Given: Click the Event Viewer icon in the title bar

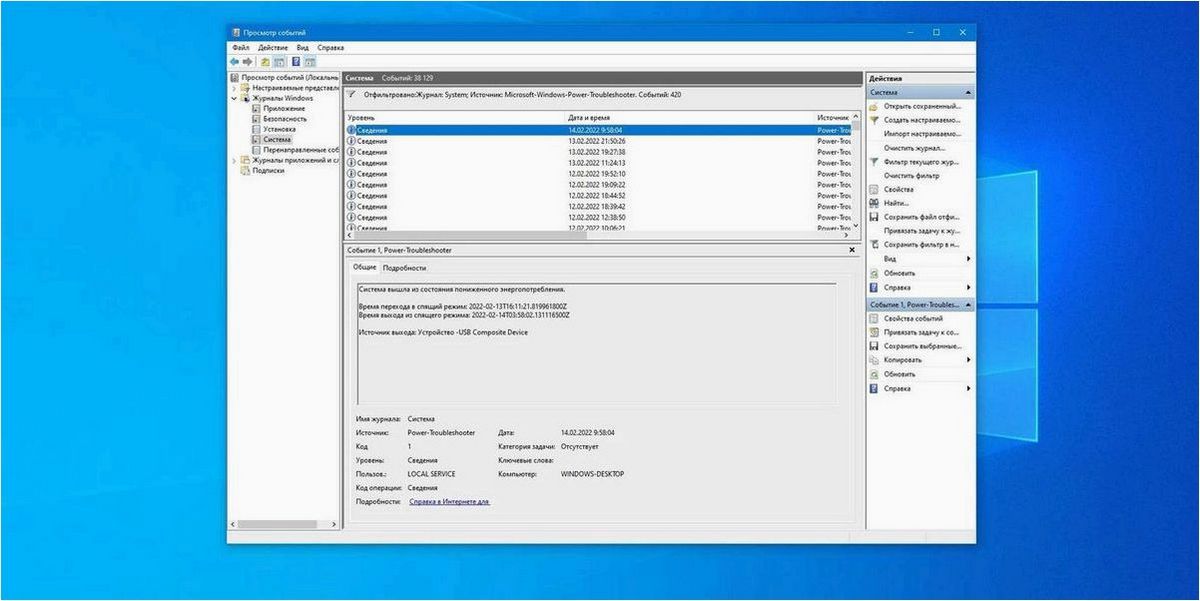Looking at the screenshot, I should pos(235,33).
